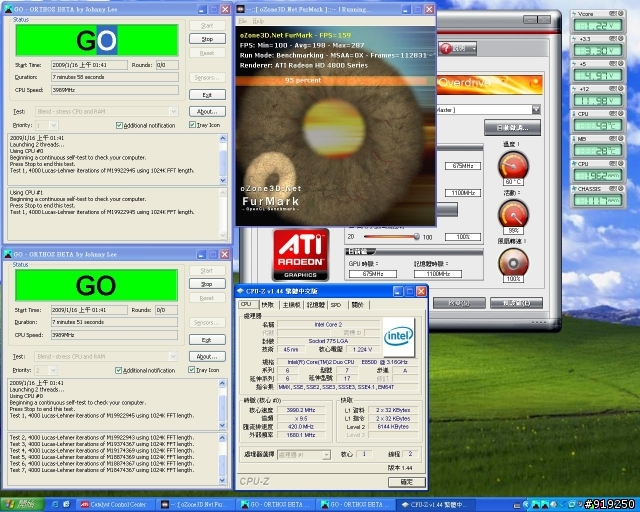Click Exit in the lower ORTHOS window

click(207, 340)
